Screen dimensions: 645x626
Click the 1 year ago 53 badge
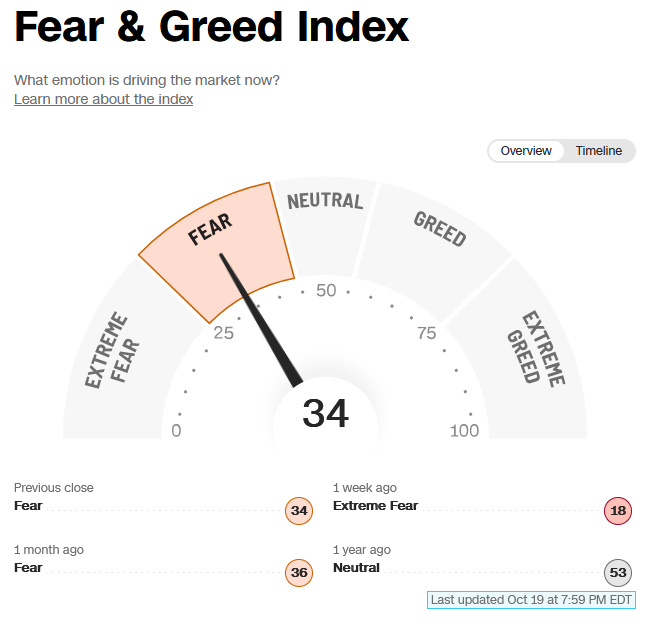[x=618, y=573]
